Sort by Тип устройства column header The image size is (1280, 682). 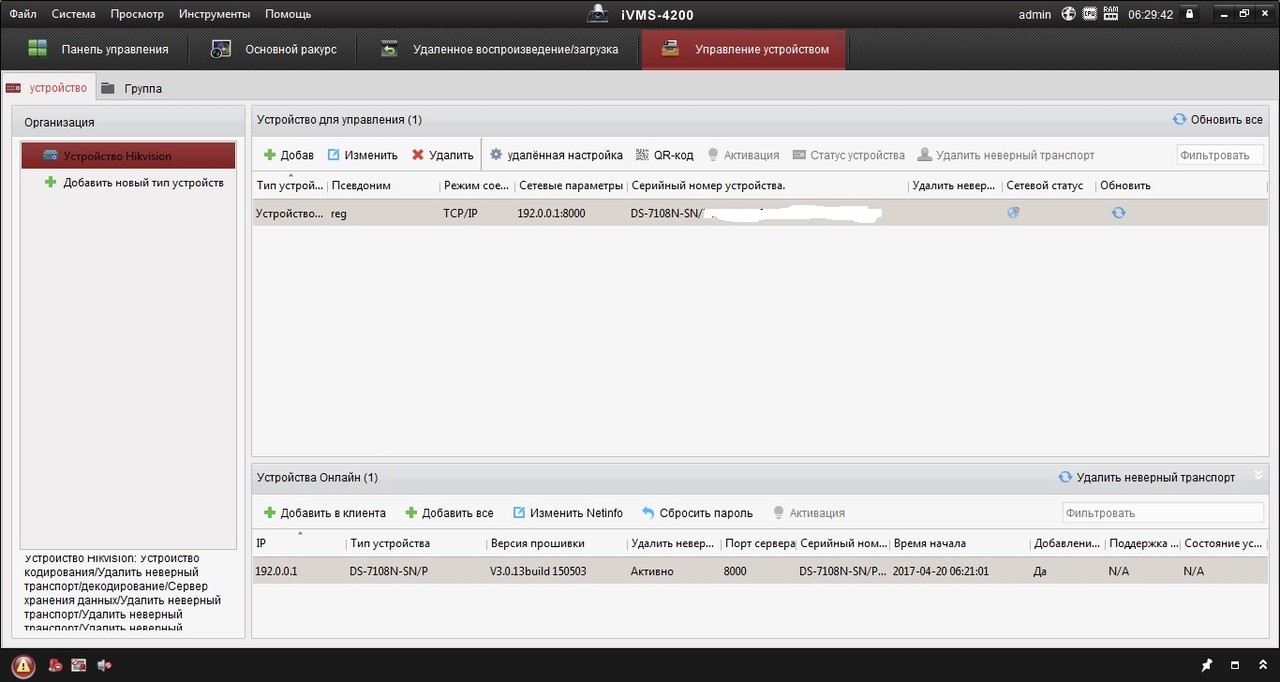[x=289, y=185]
